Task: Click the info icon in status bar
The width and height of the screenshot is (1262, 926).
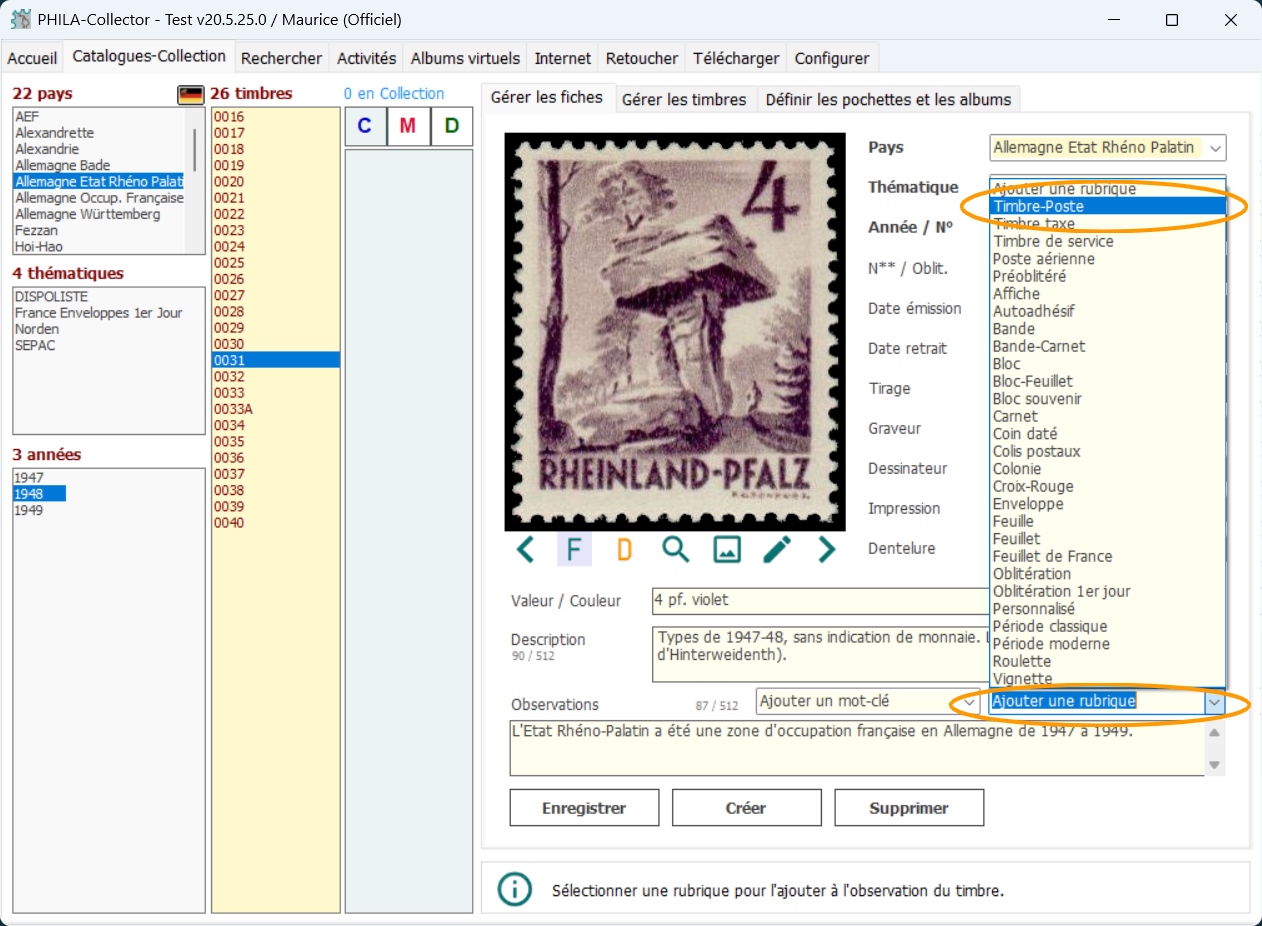Action: pyautogui.click(x=514, y=889)
